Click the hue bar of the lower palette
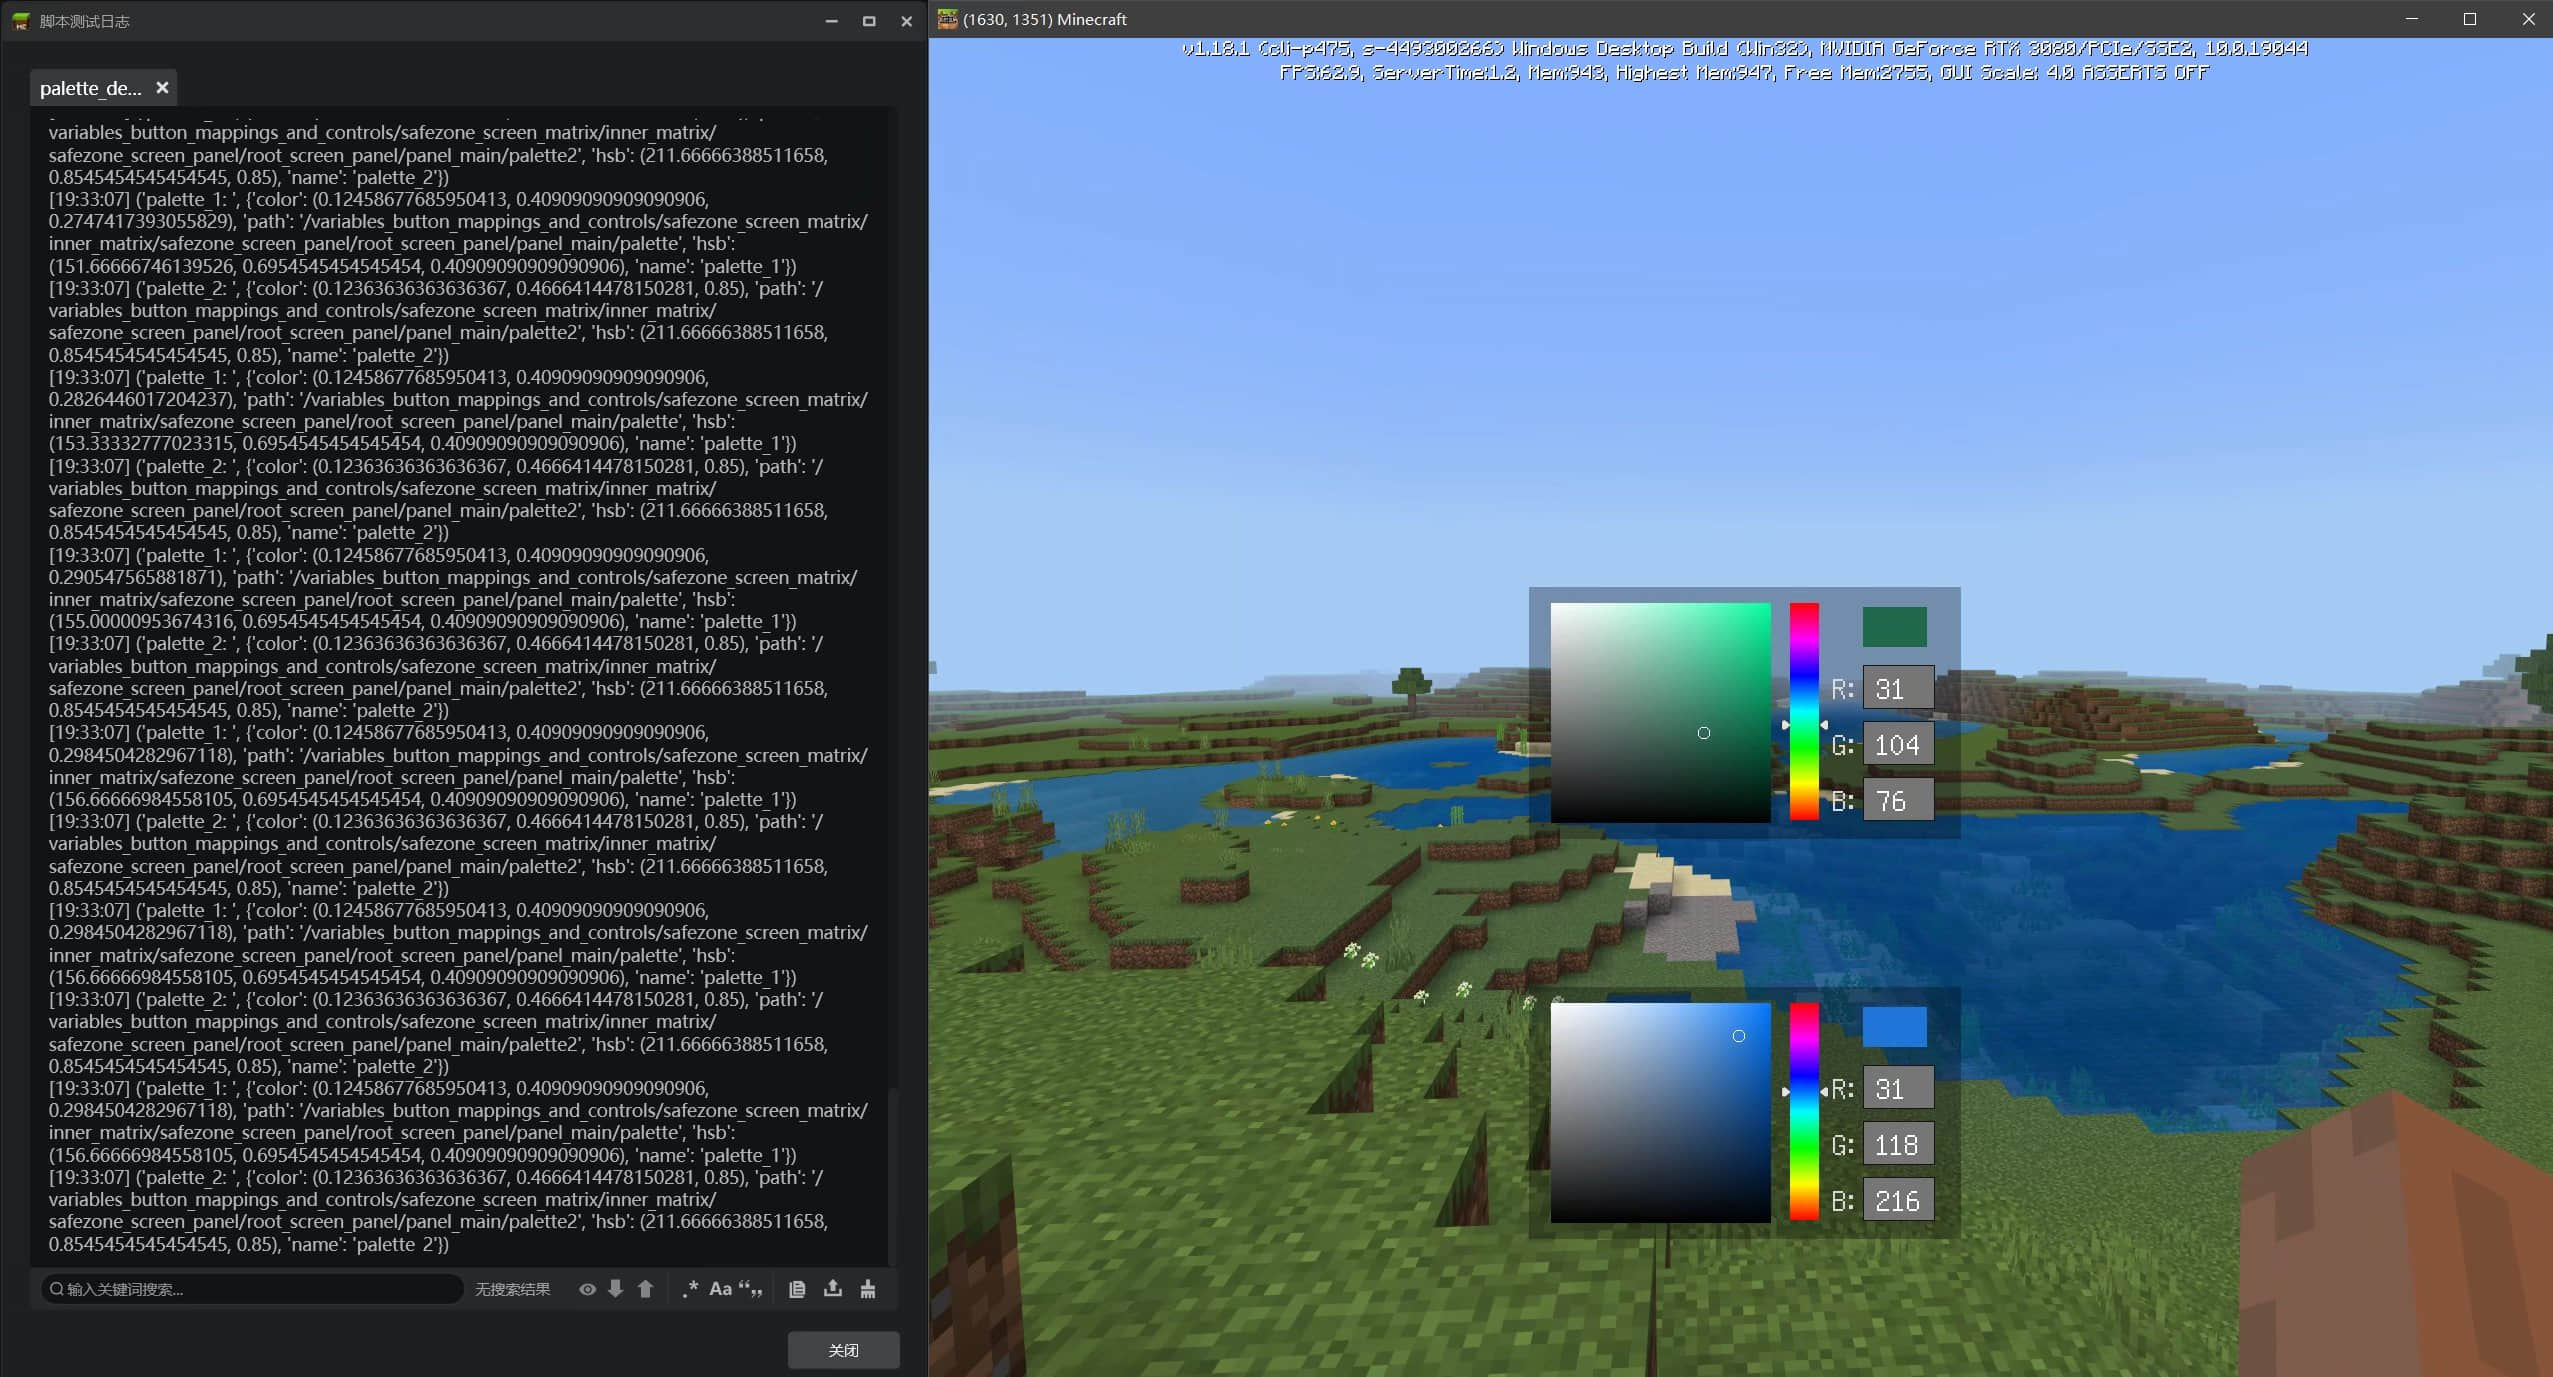 click(1804, 1112)
